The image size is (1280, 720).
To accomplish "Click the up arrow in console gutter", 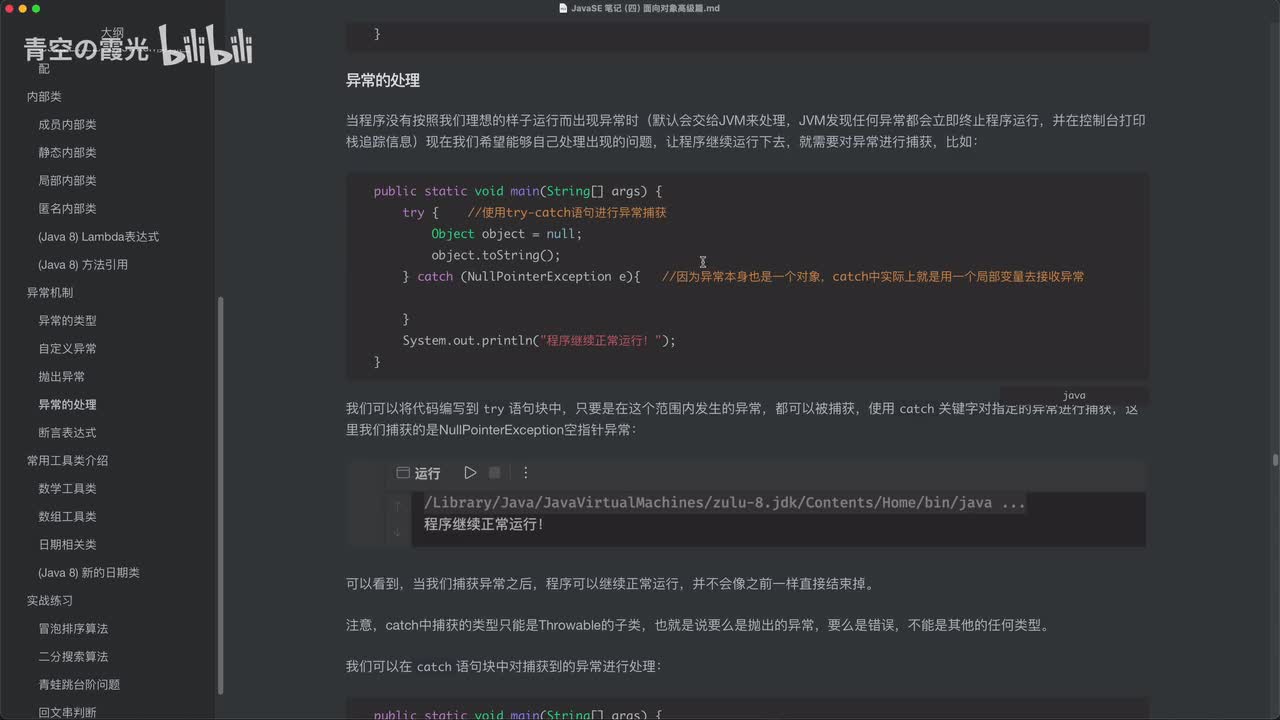I will click(x=397, y=507).
